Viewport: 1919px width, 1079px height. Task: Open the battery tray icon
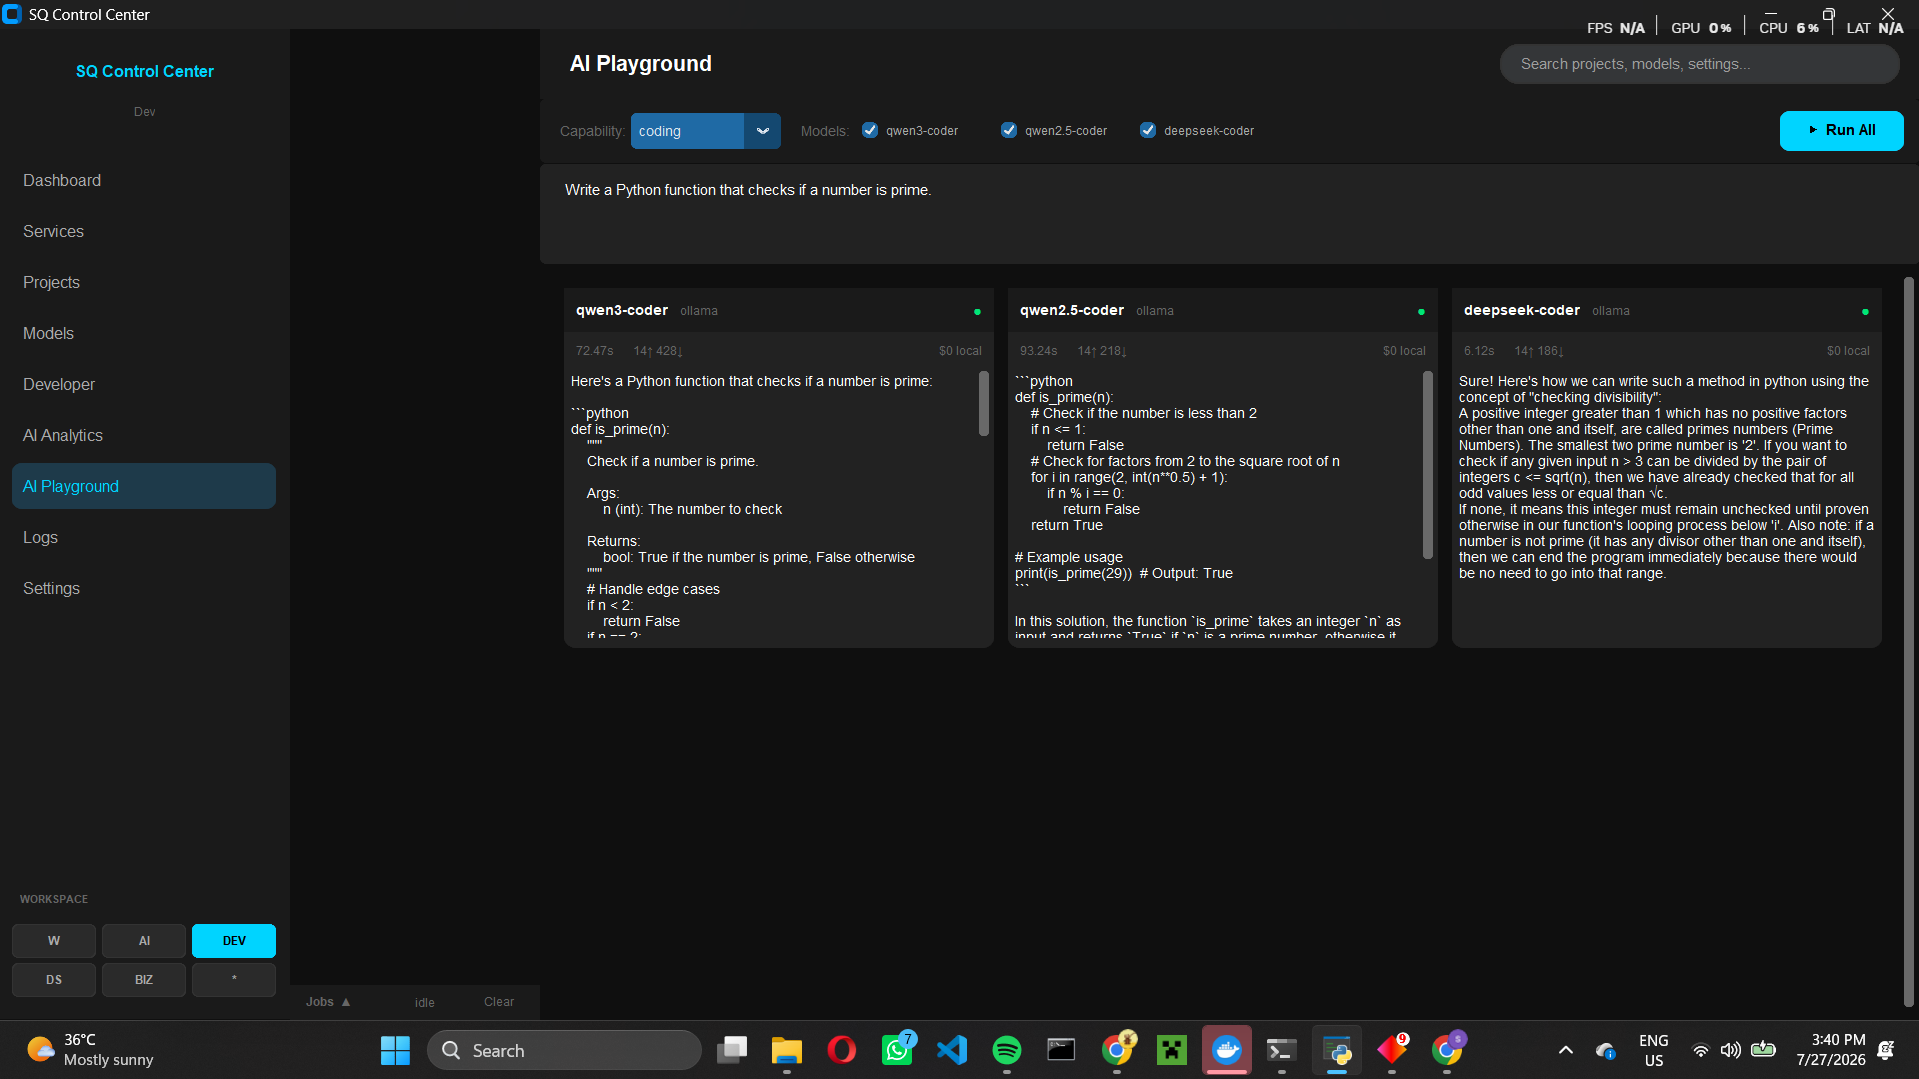click(1764, 1050)
